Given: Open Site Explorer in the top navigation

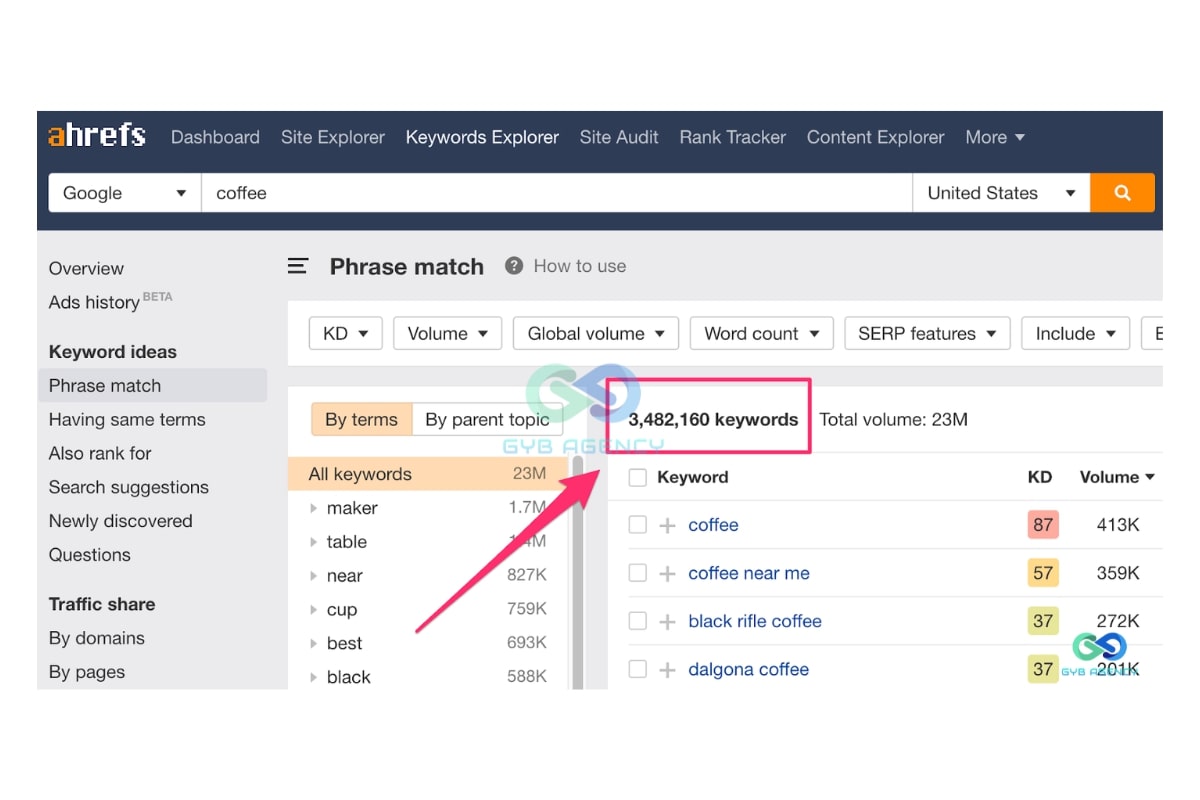Looking at the screenshot, I should pos(333,137).
